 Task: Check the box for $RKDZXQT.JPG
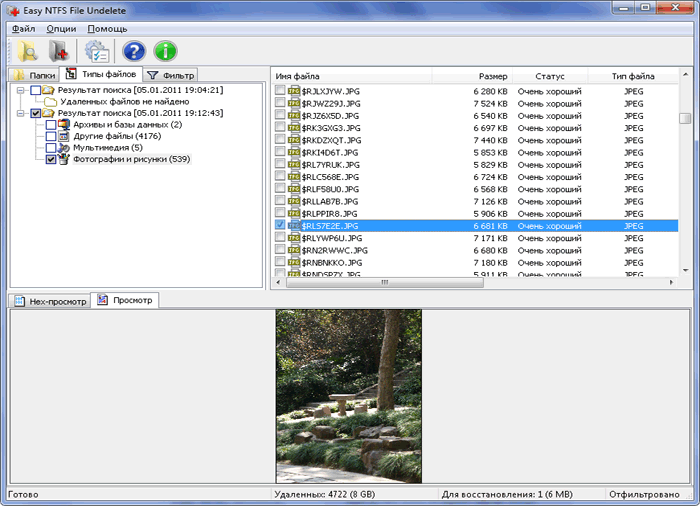tap(279, 139)
